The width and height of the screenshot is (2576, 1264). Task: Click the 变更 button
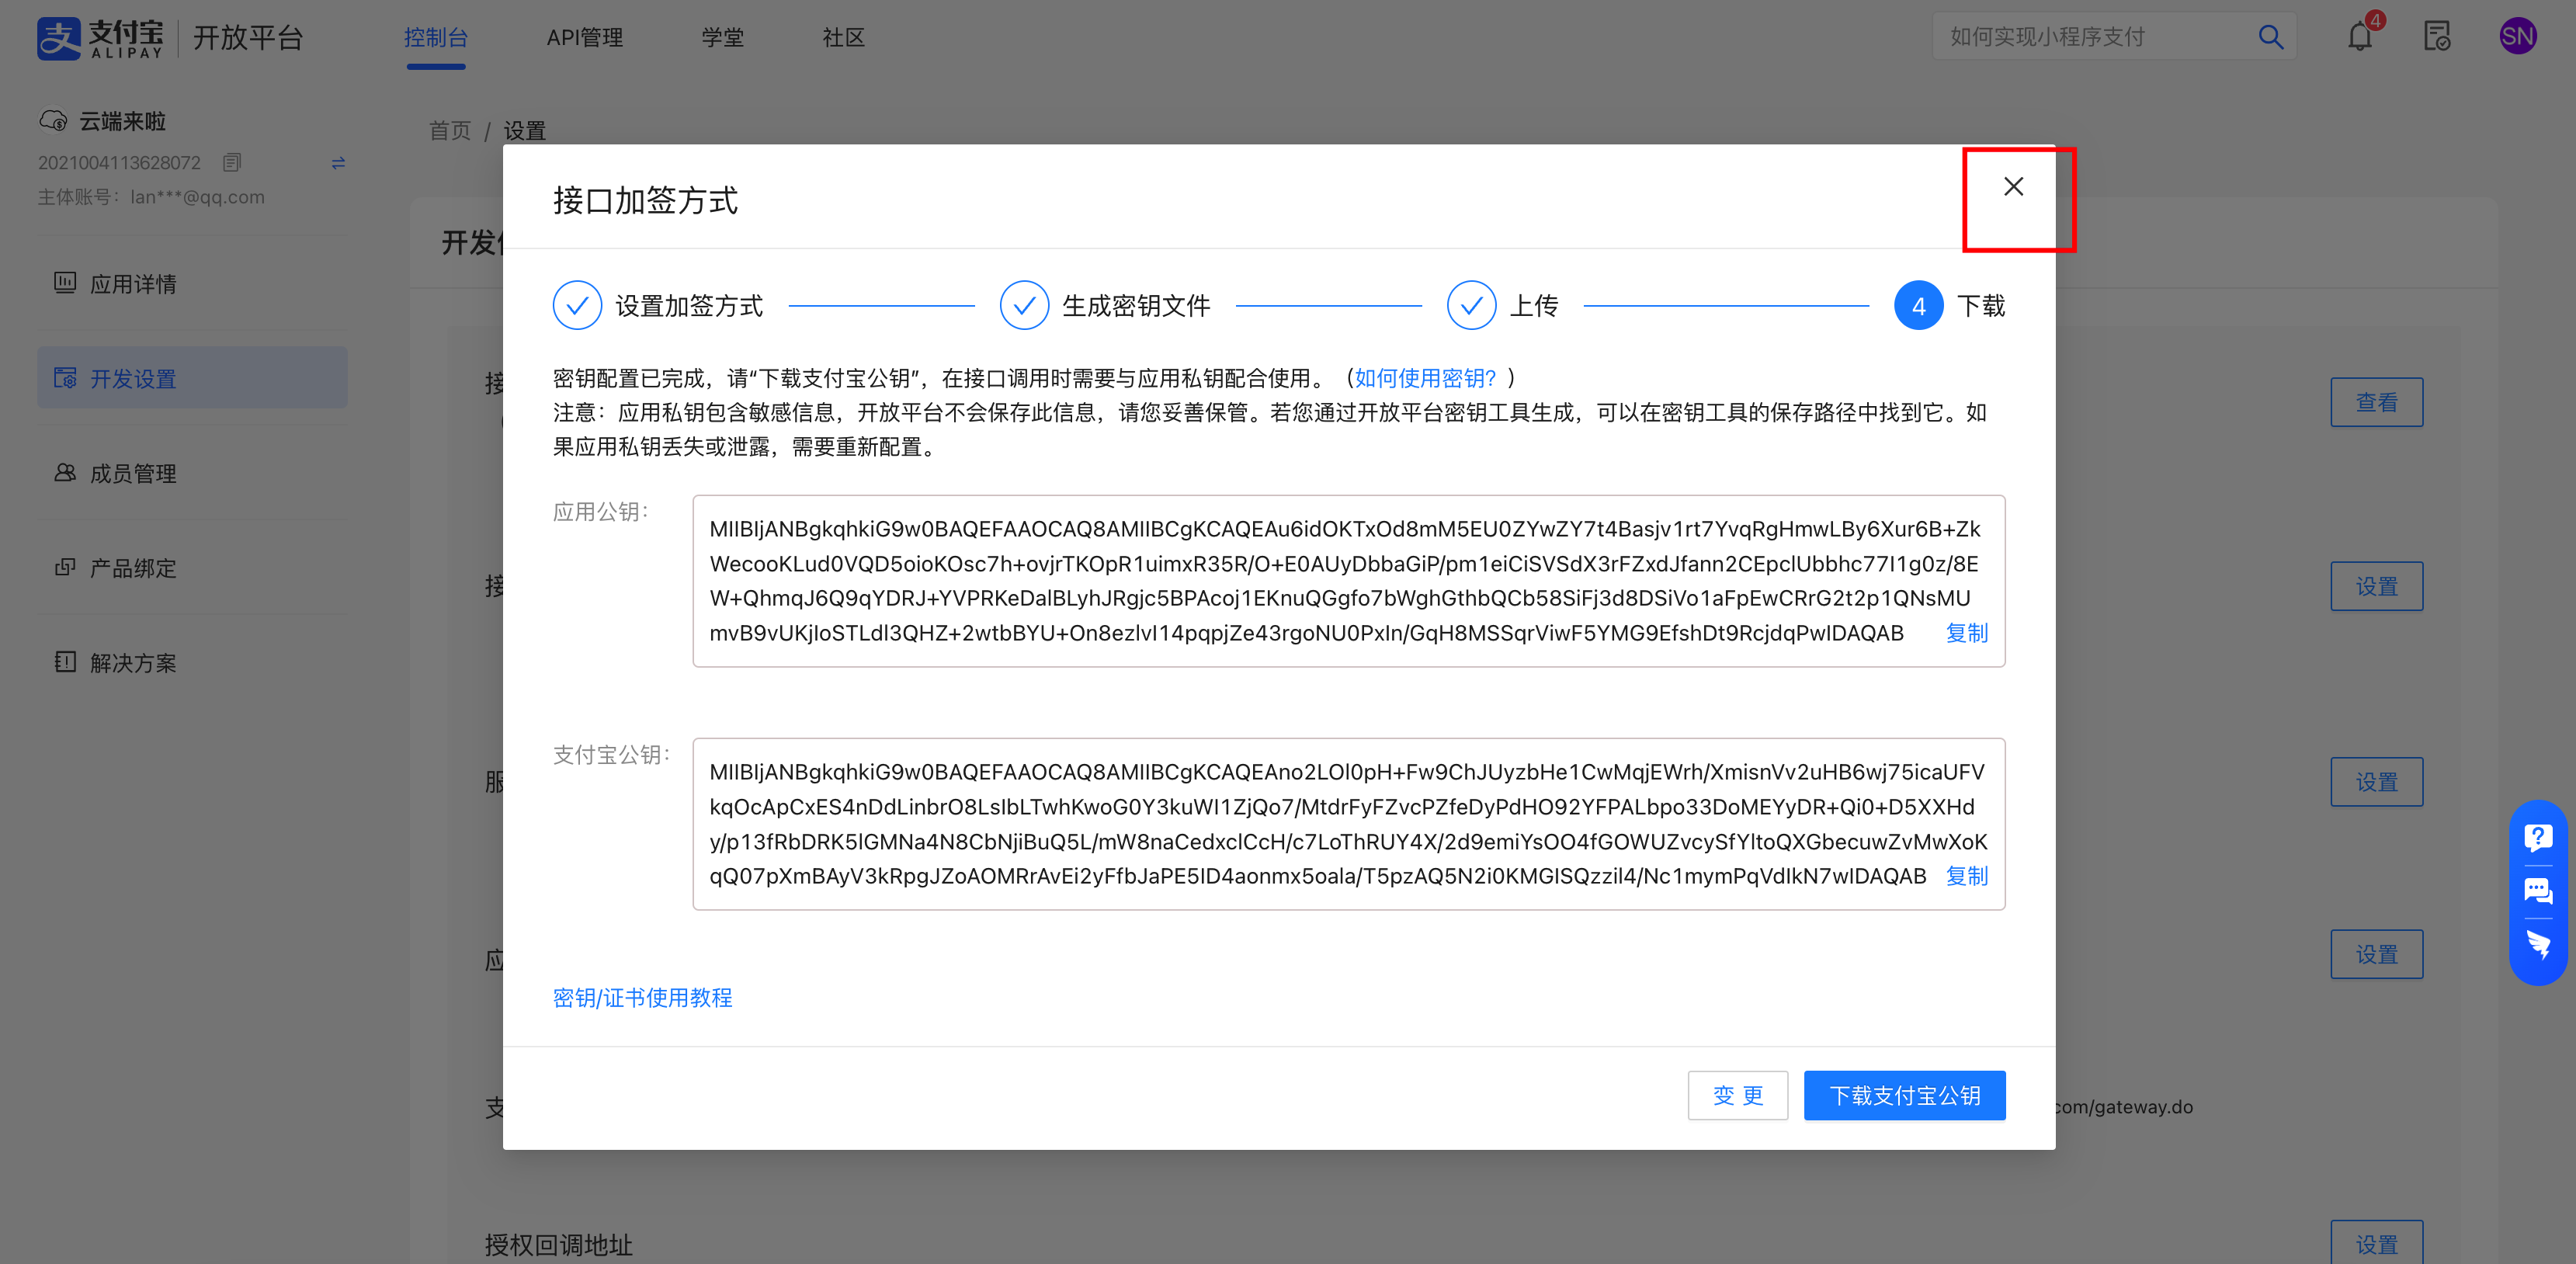pos(1738,1095)
